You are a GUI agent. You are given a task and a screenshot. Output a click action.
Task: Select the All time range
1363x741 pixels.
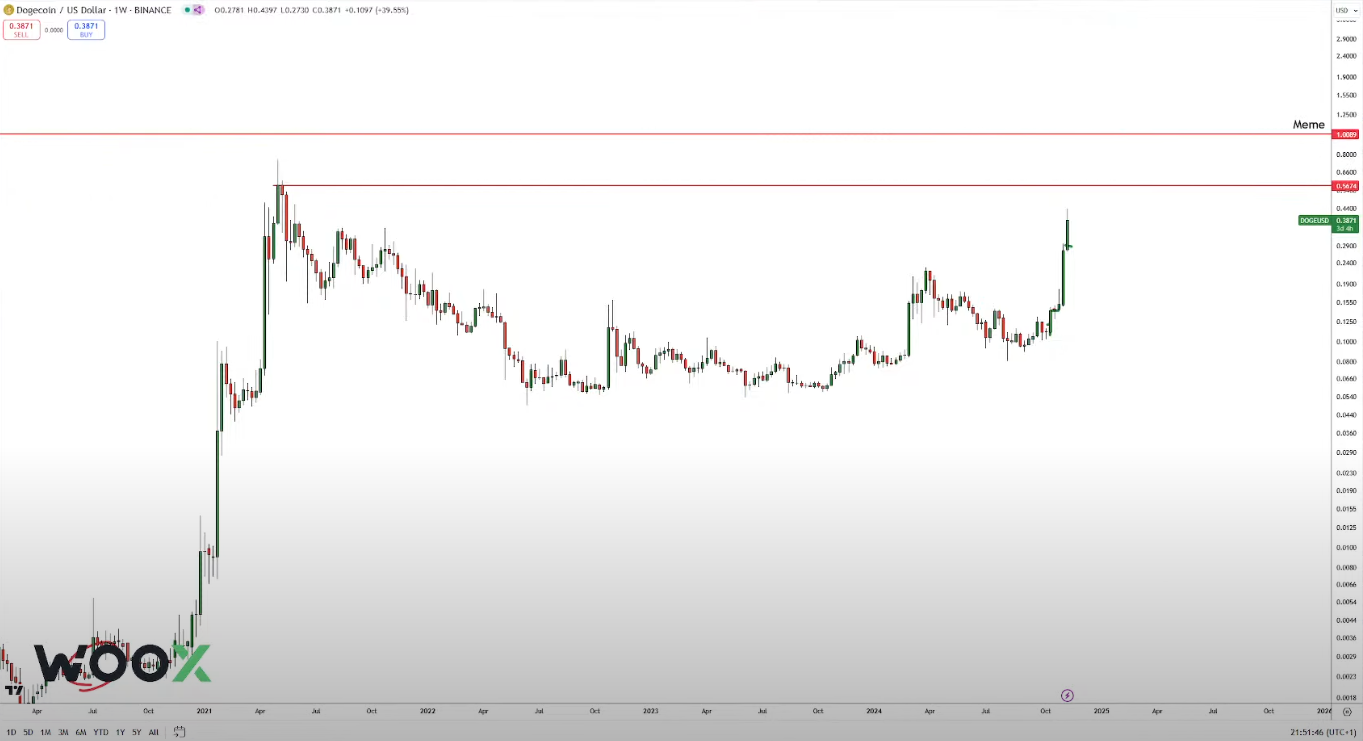(x=153, y=732)
